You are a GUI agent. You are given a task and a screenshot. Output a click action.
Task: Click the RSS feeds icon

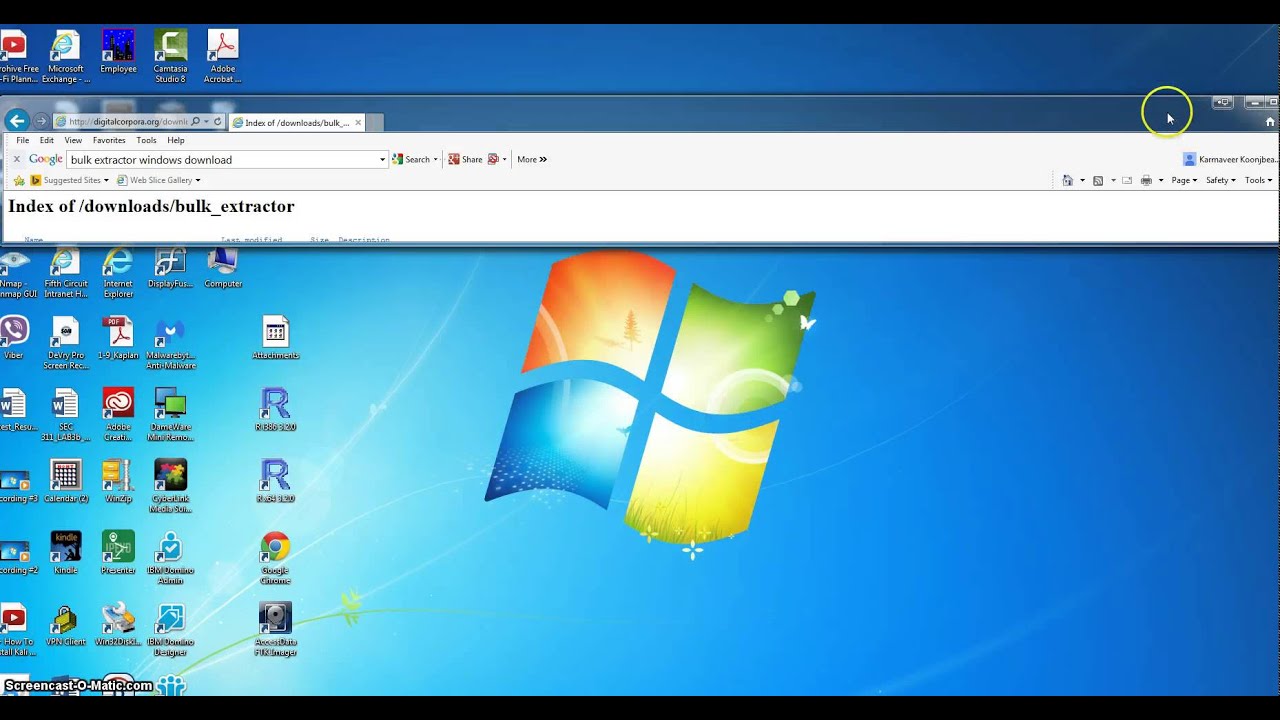[x=1098, y=180]
